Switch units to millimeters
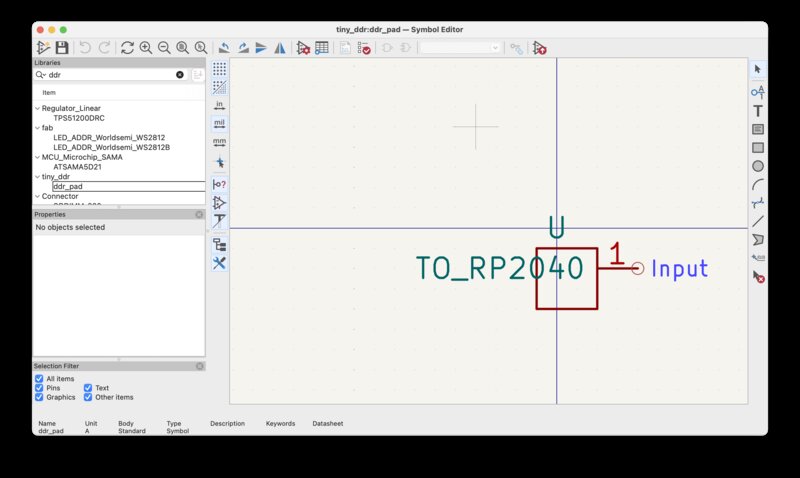Viewport: 800px width, 478px height. tap(219, 142)
